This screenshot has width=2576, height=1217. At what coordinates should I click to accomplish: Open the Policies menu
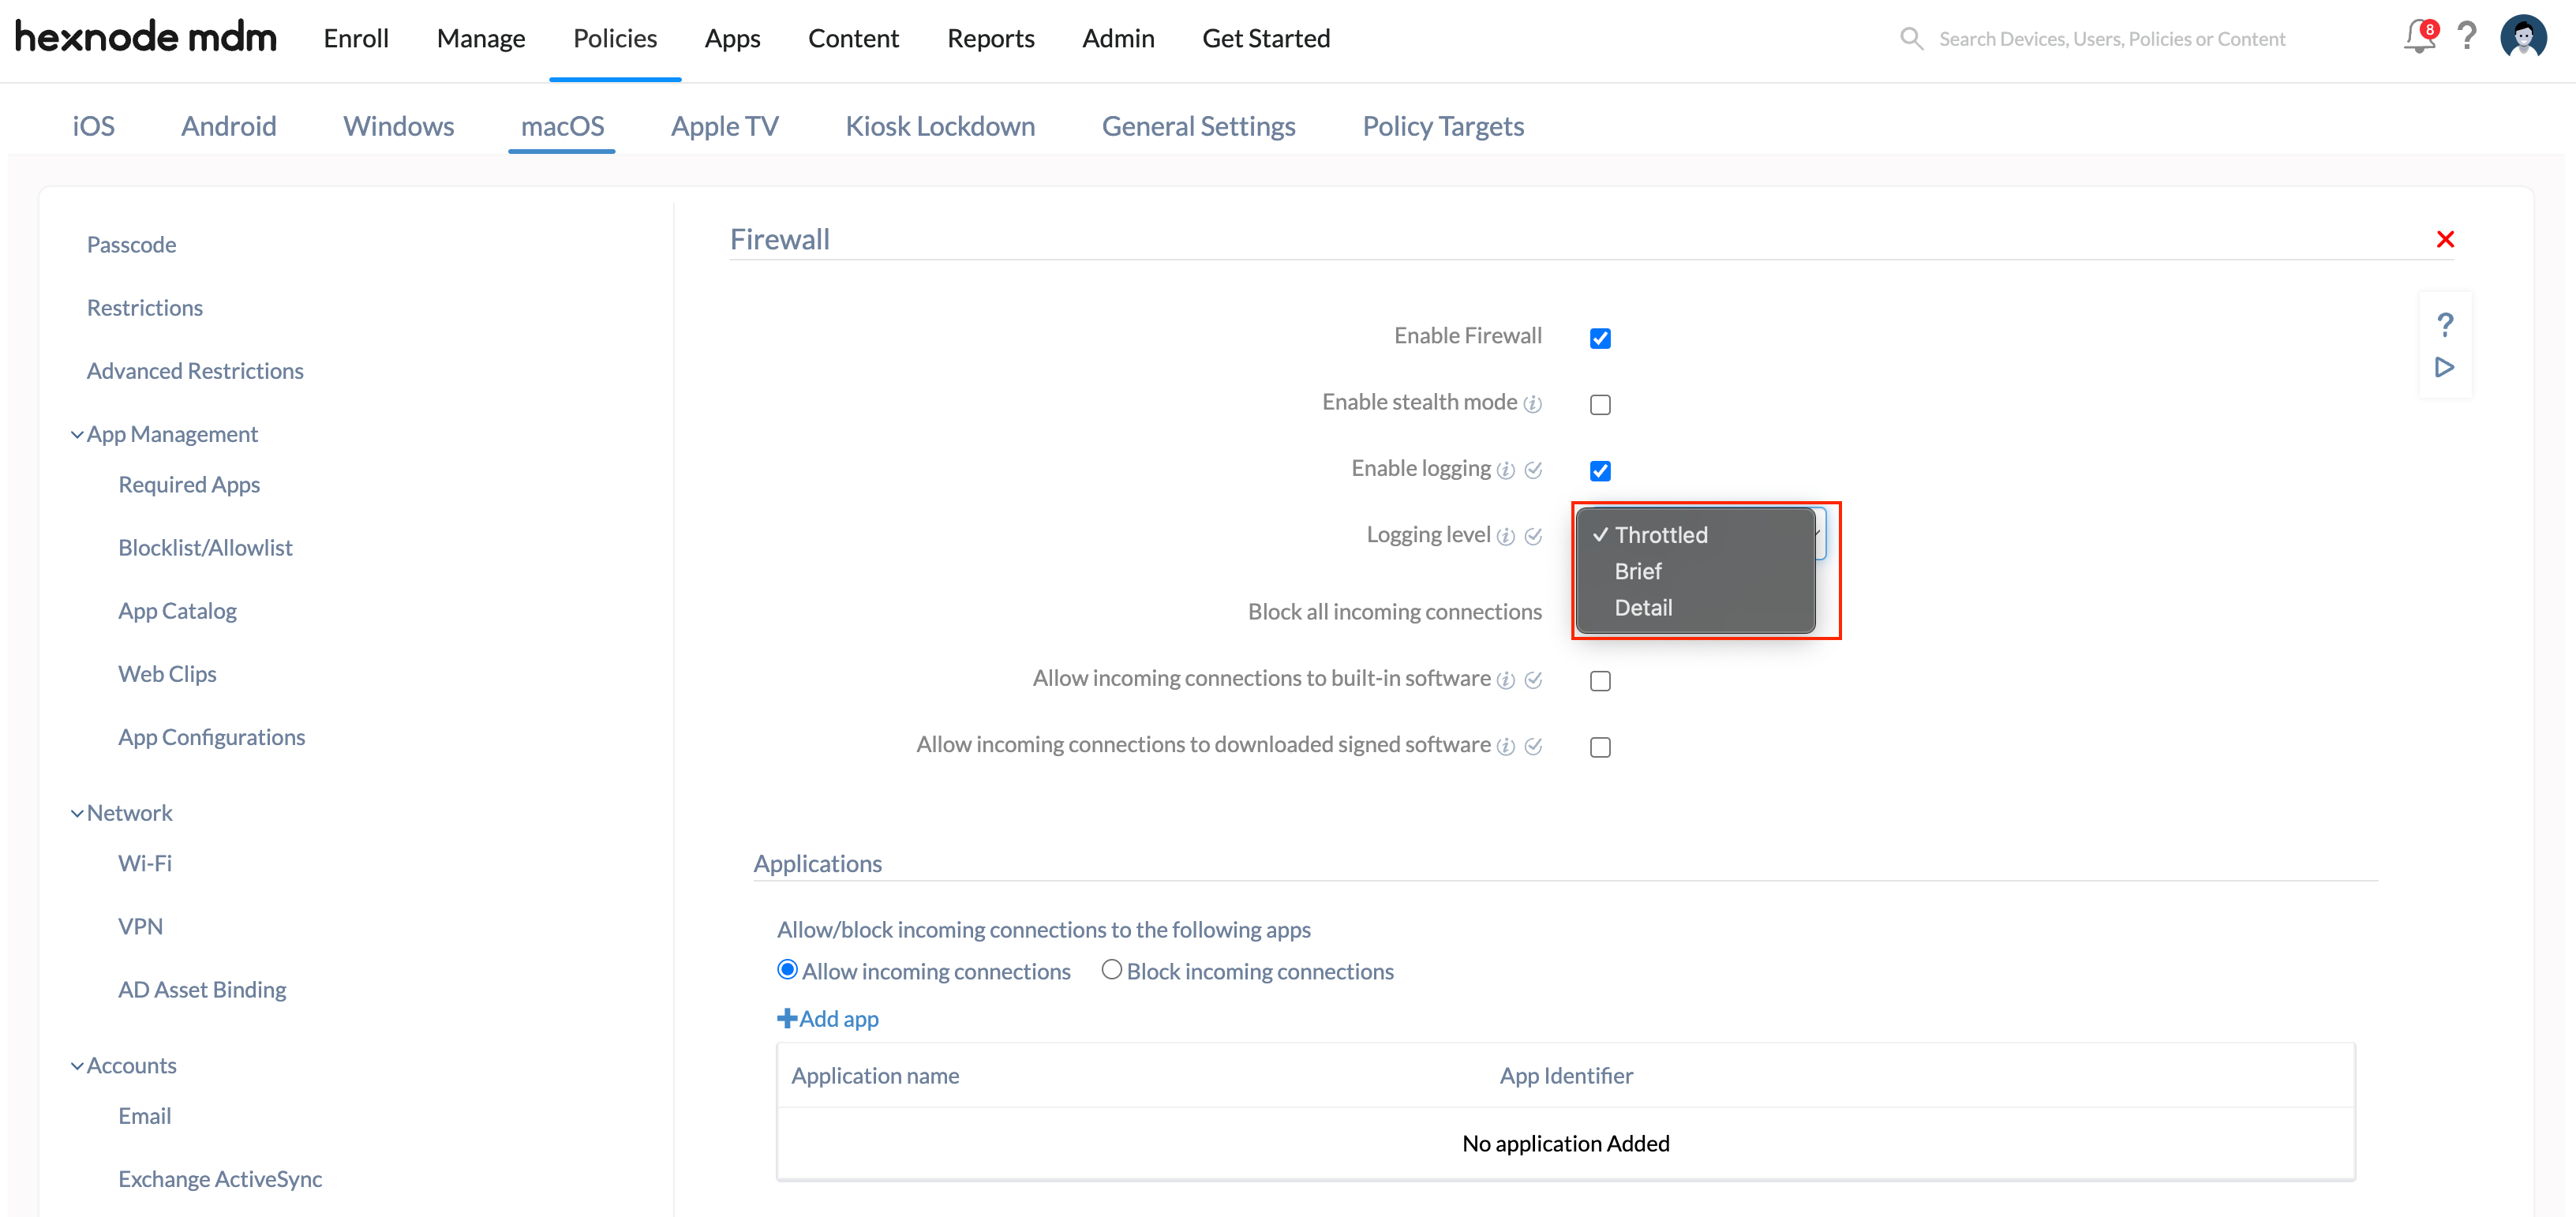[615, 38]
